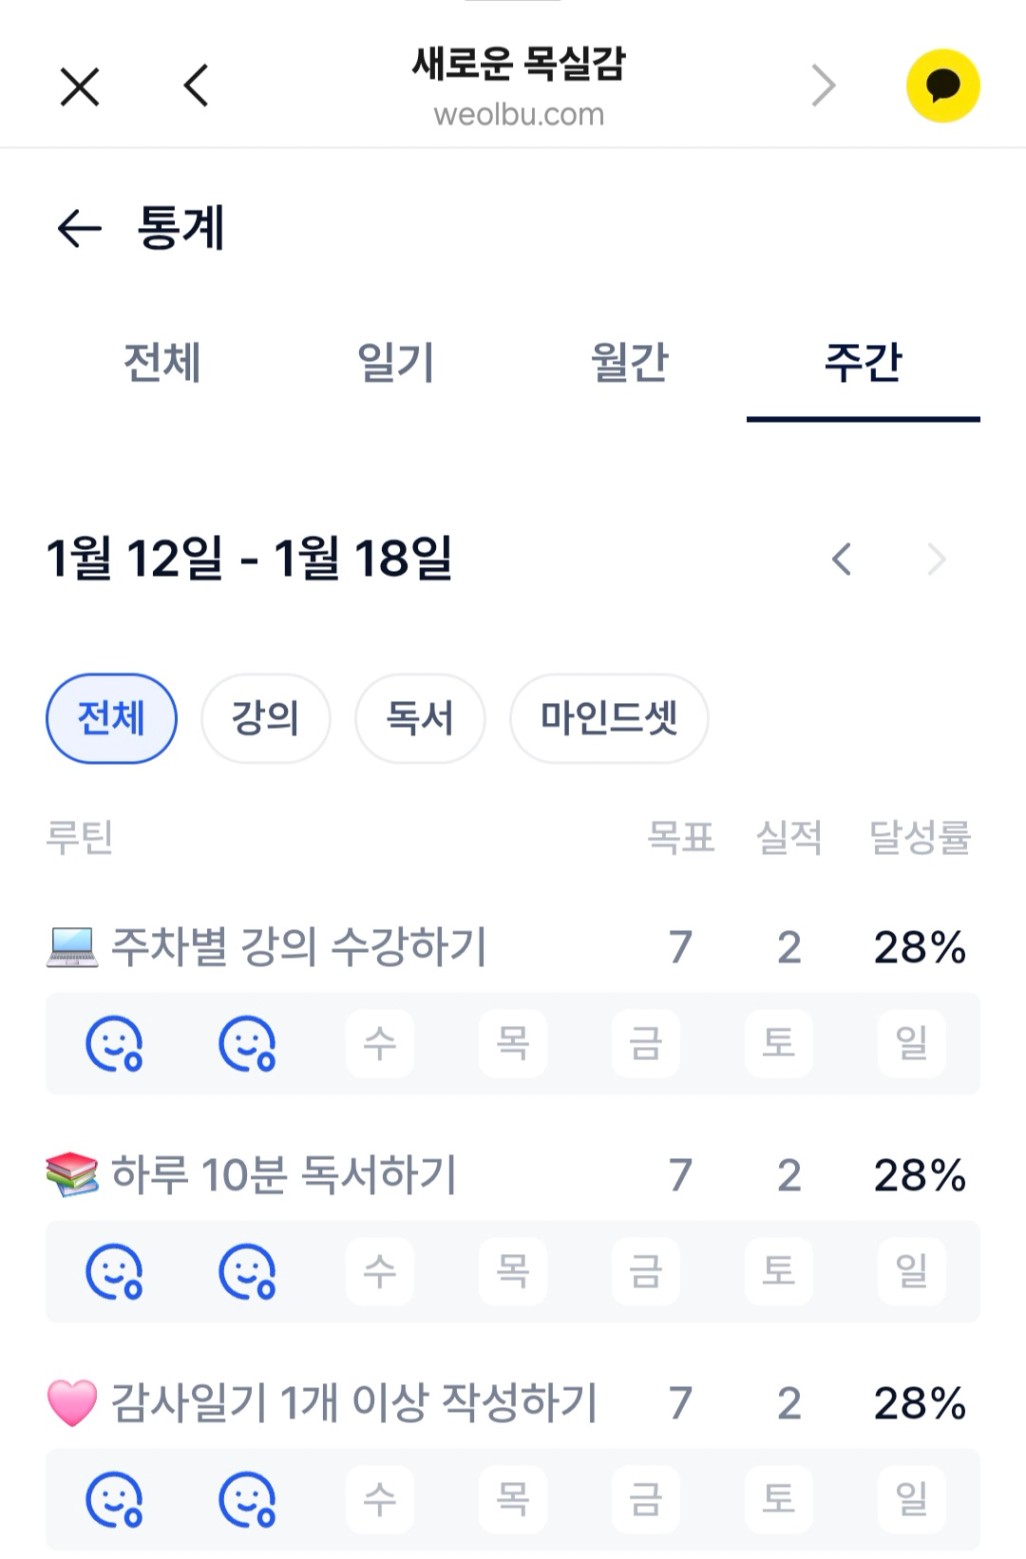Show next week with right chevron
The width and height of the screenshot is (1026, 1559).
pyautogui.click(x=936, y=559)
